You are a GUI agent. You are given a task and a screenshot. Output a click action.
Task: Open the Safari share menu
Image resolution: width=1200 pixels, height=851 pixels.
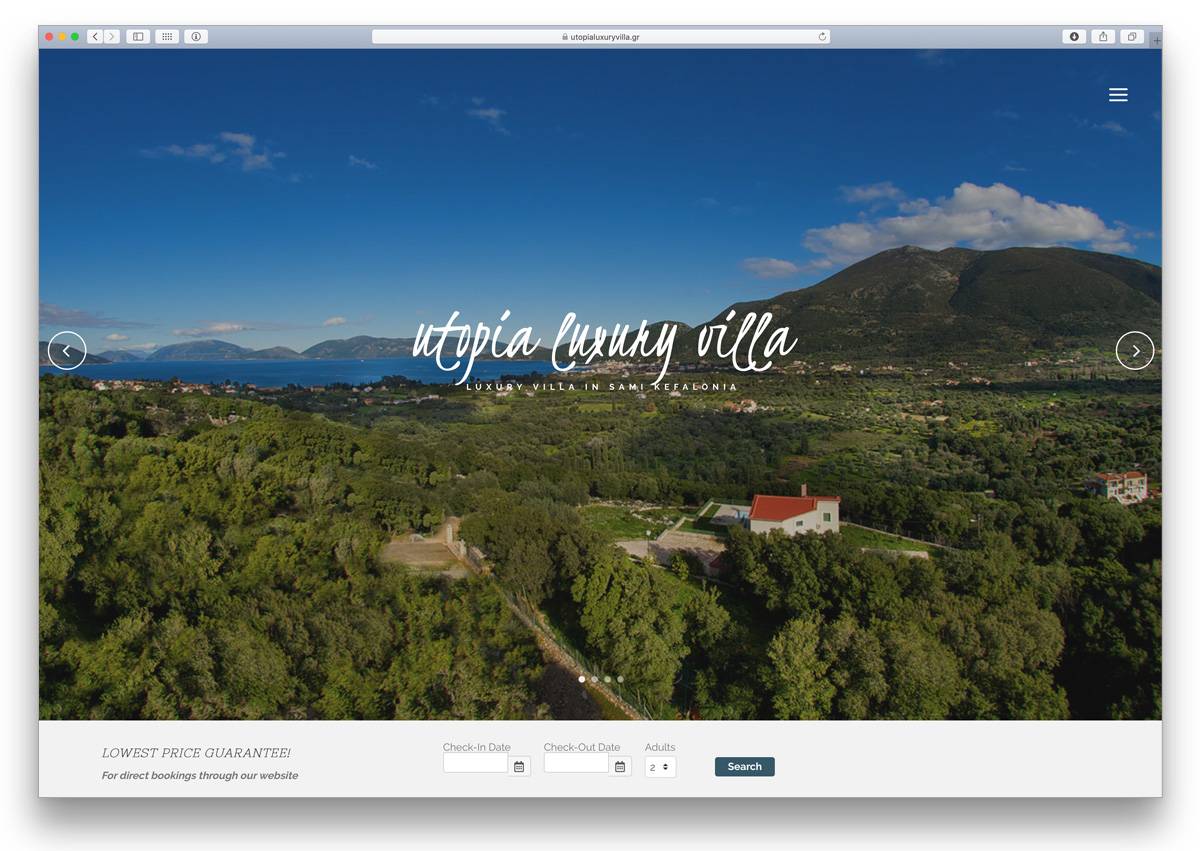click(1103, 36)
